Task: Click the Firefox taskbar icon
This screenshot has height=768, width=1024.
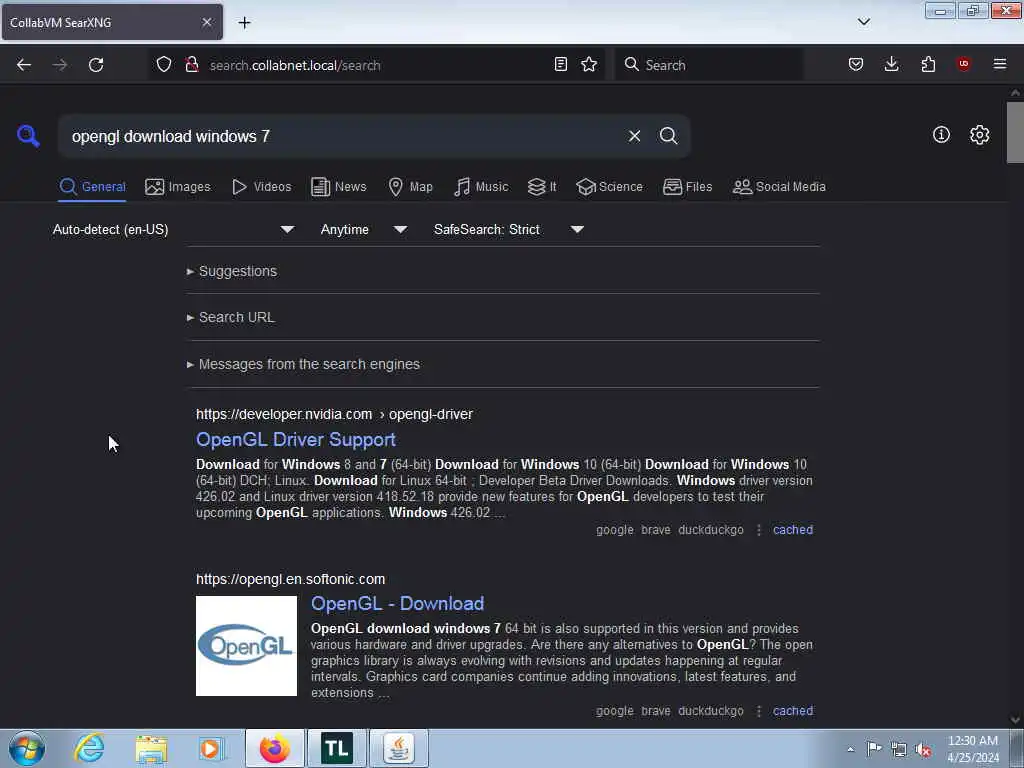Action: pyautogui.click(x=275, y=748)
